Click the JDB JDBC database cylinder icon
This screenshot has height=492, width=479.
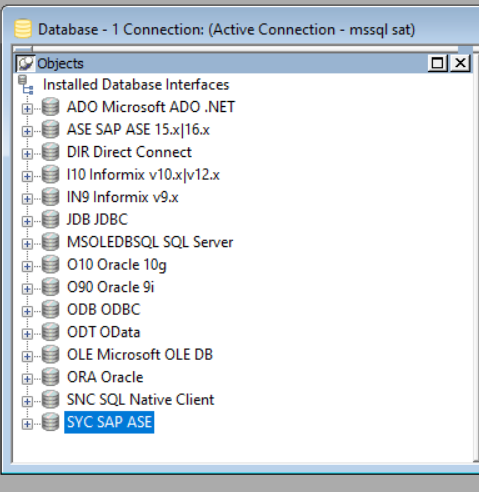pyautogui.click(x=51, y=219)
